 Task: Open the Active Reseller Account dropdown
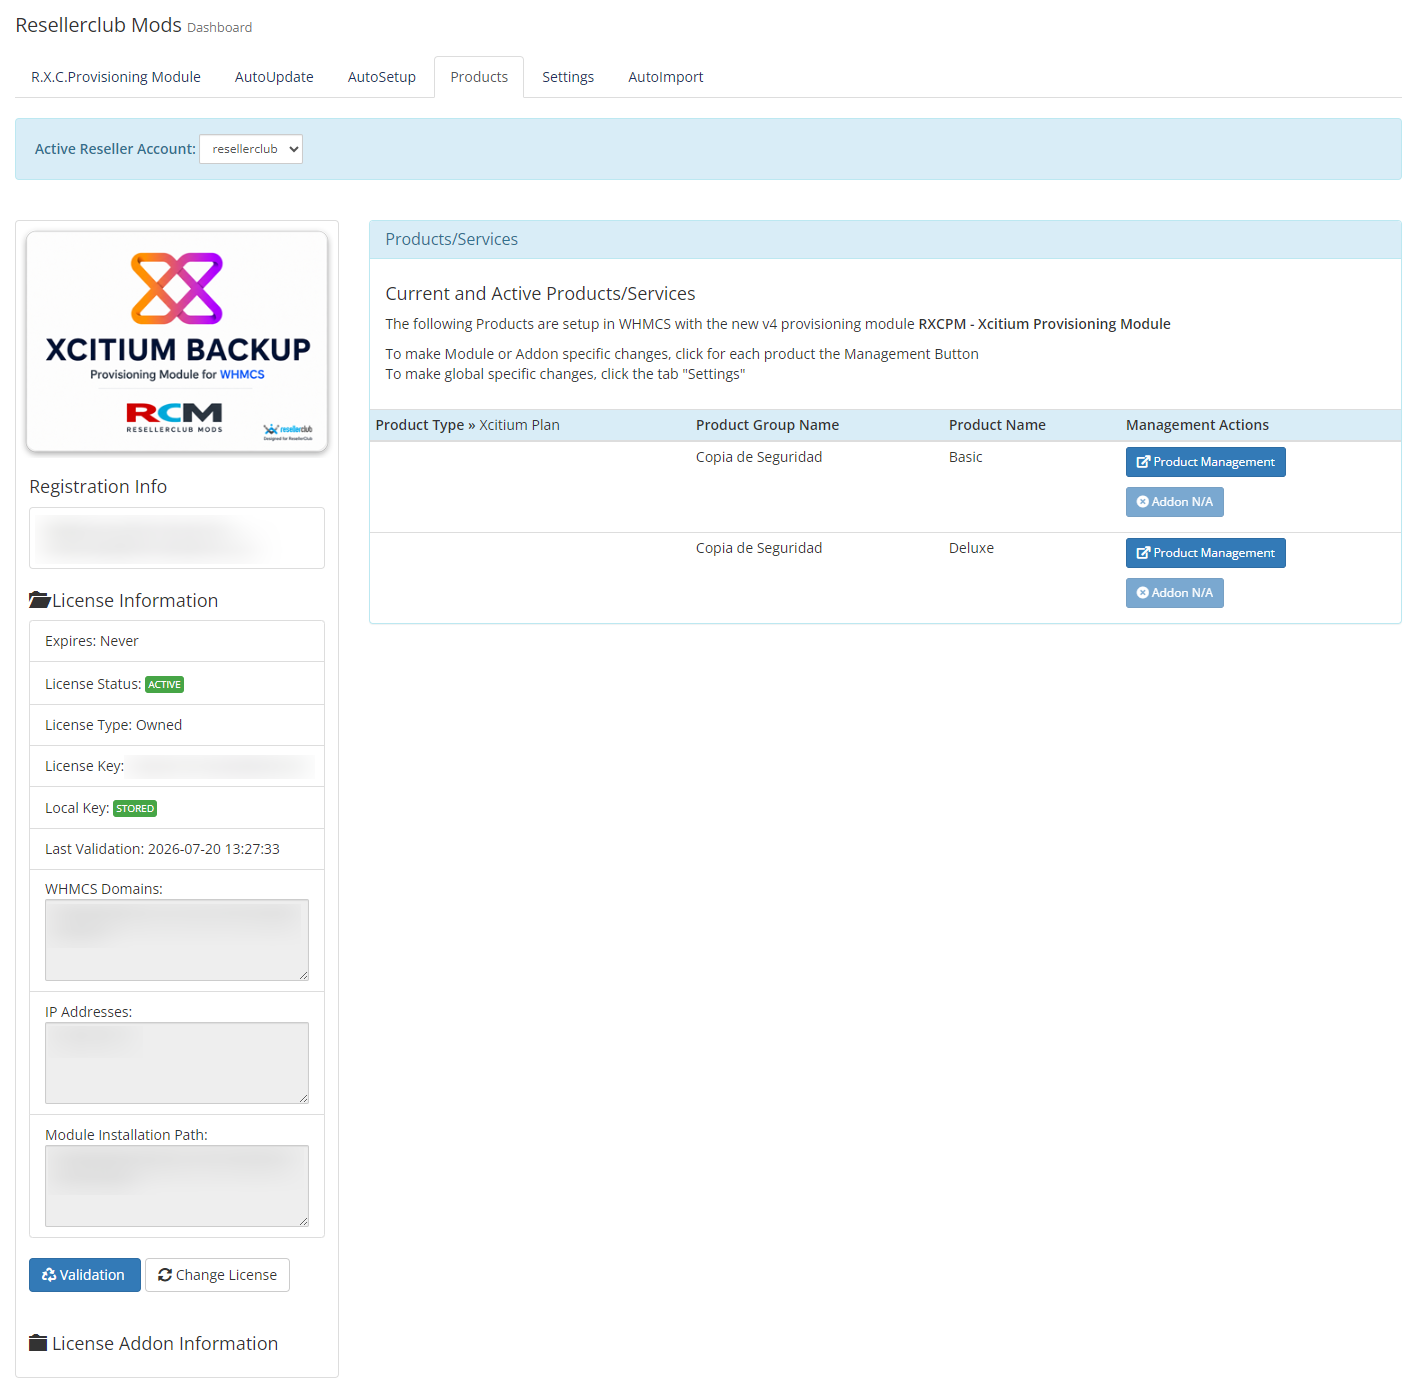[x=251, y=149]
